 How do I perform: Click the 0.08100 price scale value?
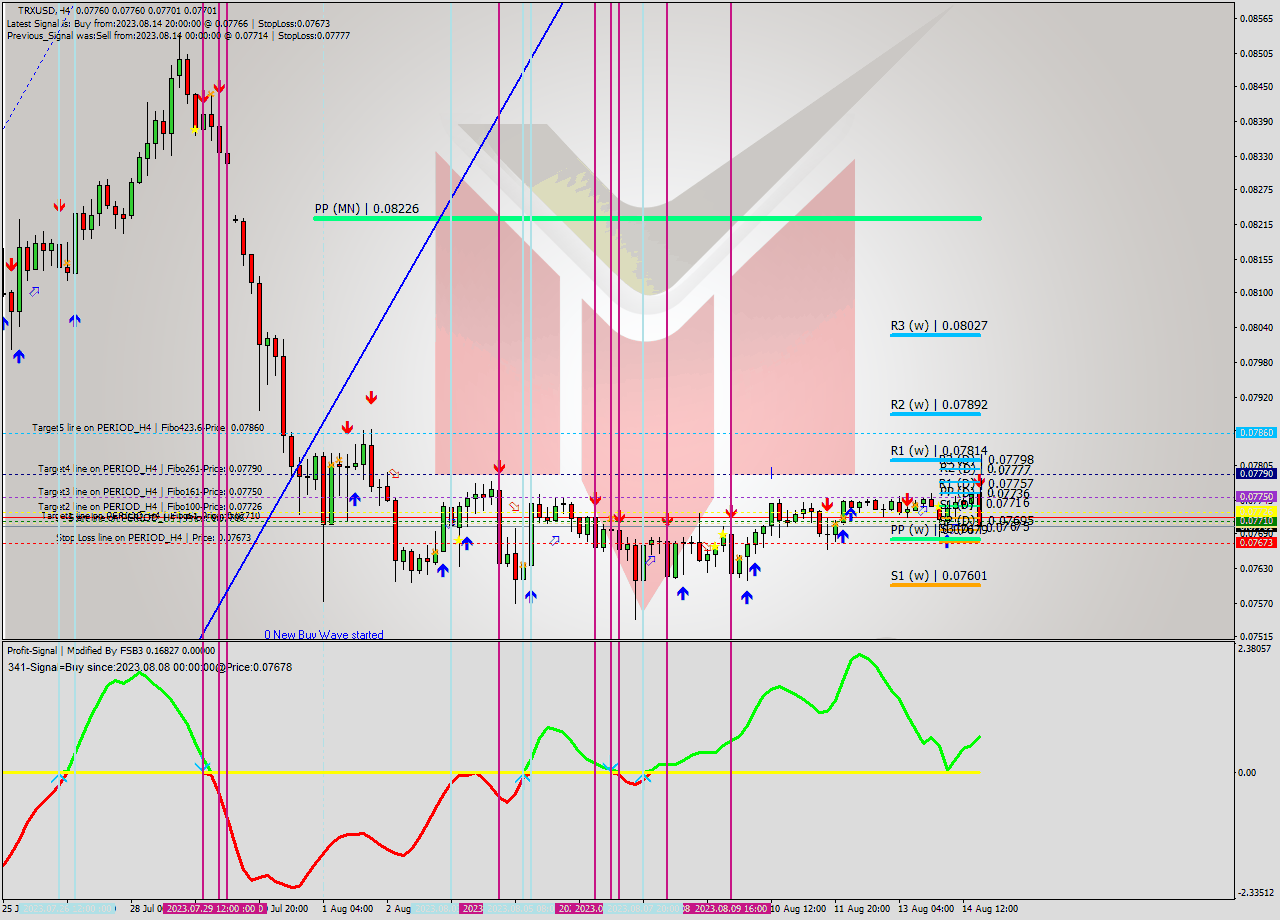(1256, 293)
